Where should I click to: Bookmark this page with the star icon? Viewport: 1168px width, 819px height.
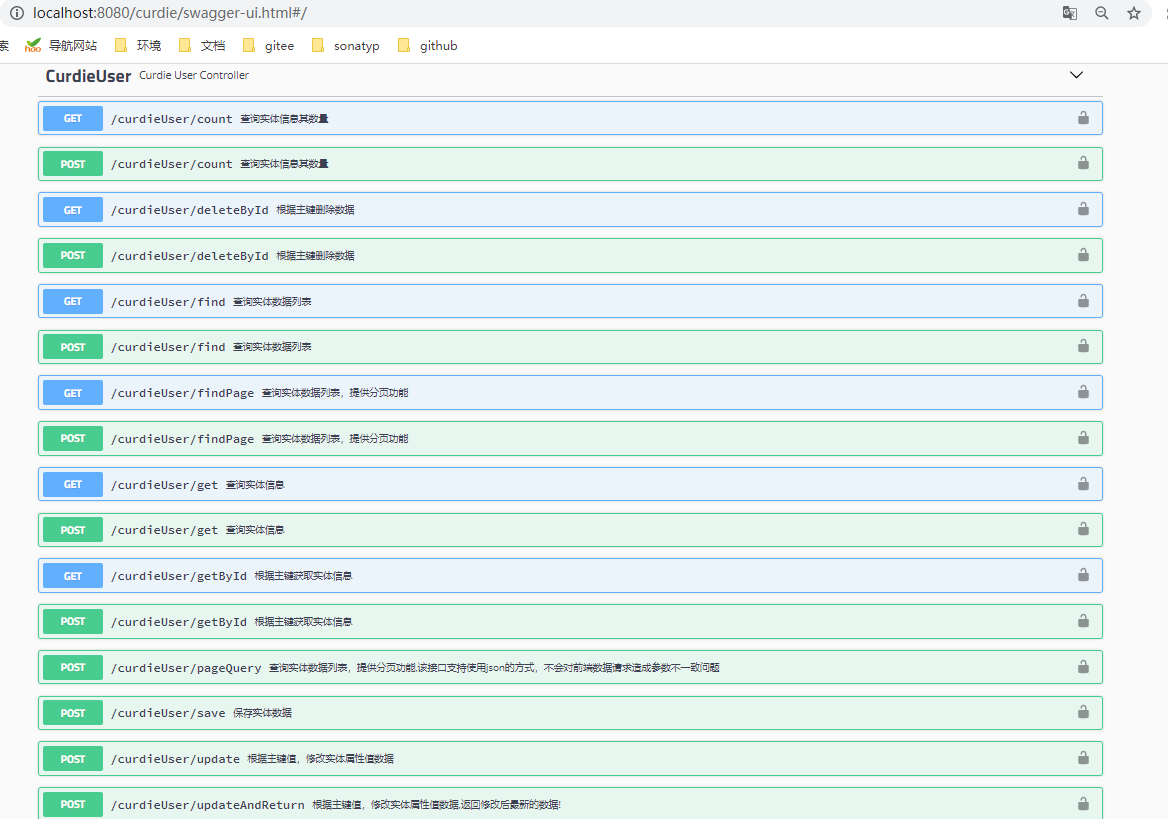pyautogui.click(x=1134, y=13)
